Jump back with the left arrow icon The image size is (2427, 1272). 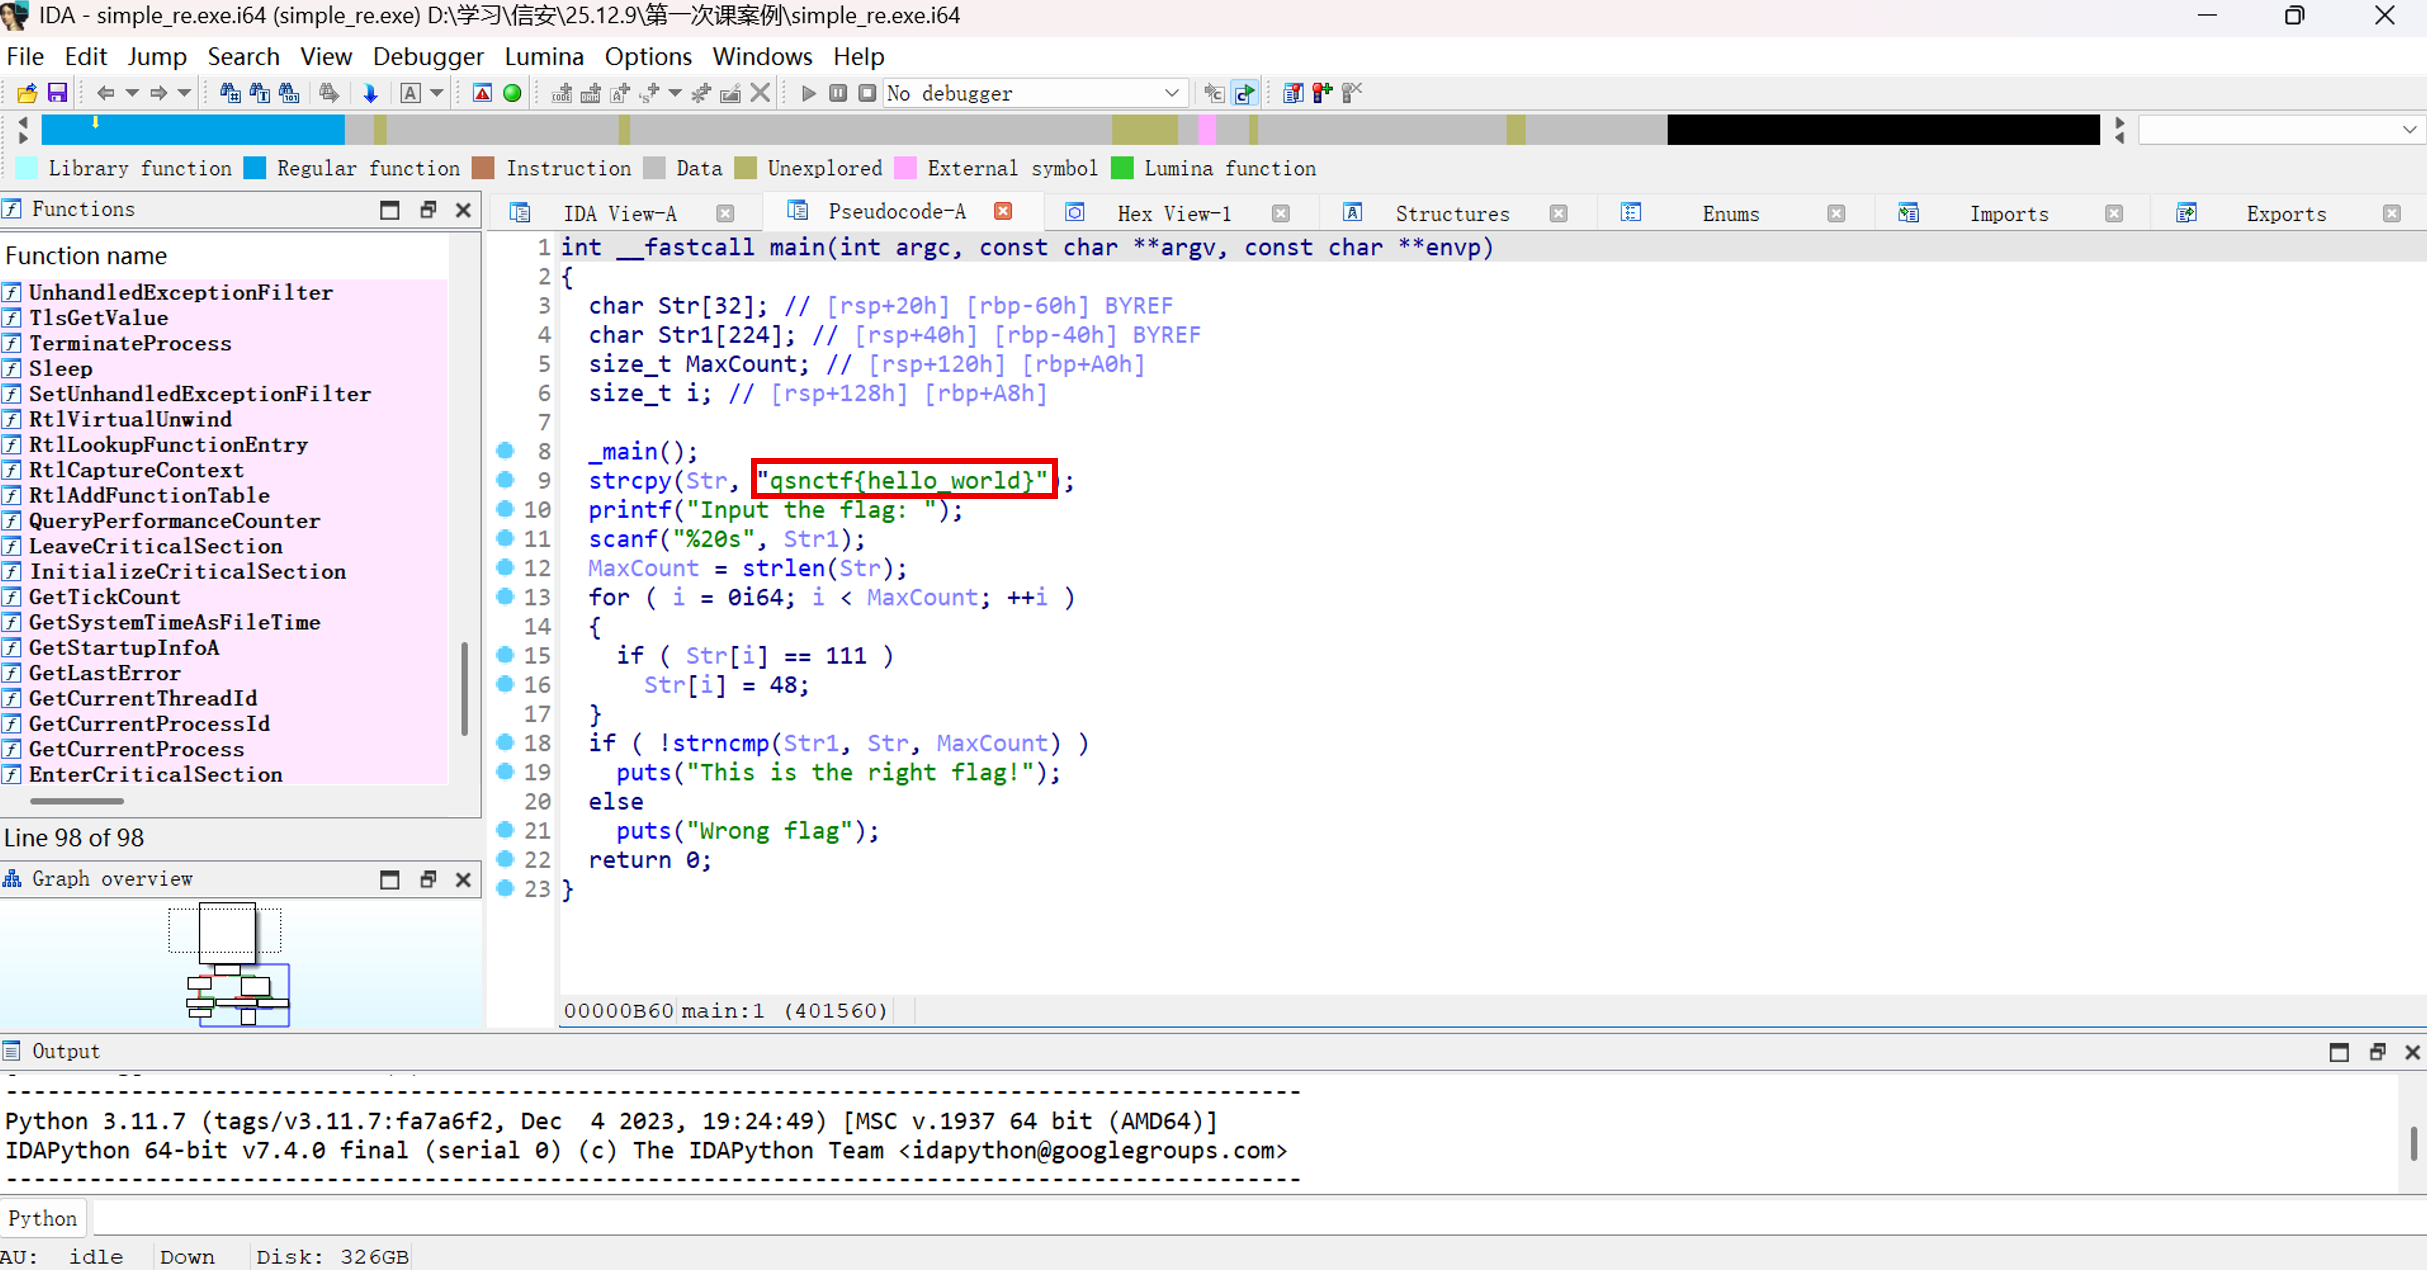pyautogui.click(x=105, y=93)
